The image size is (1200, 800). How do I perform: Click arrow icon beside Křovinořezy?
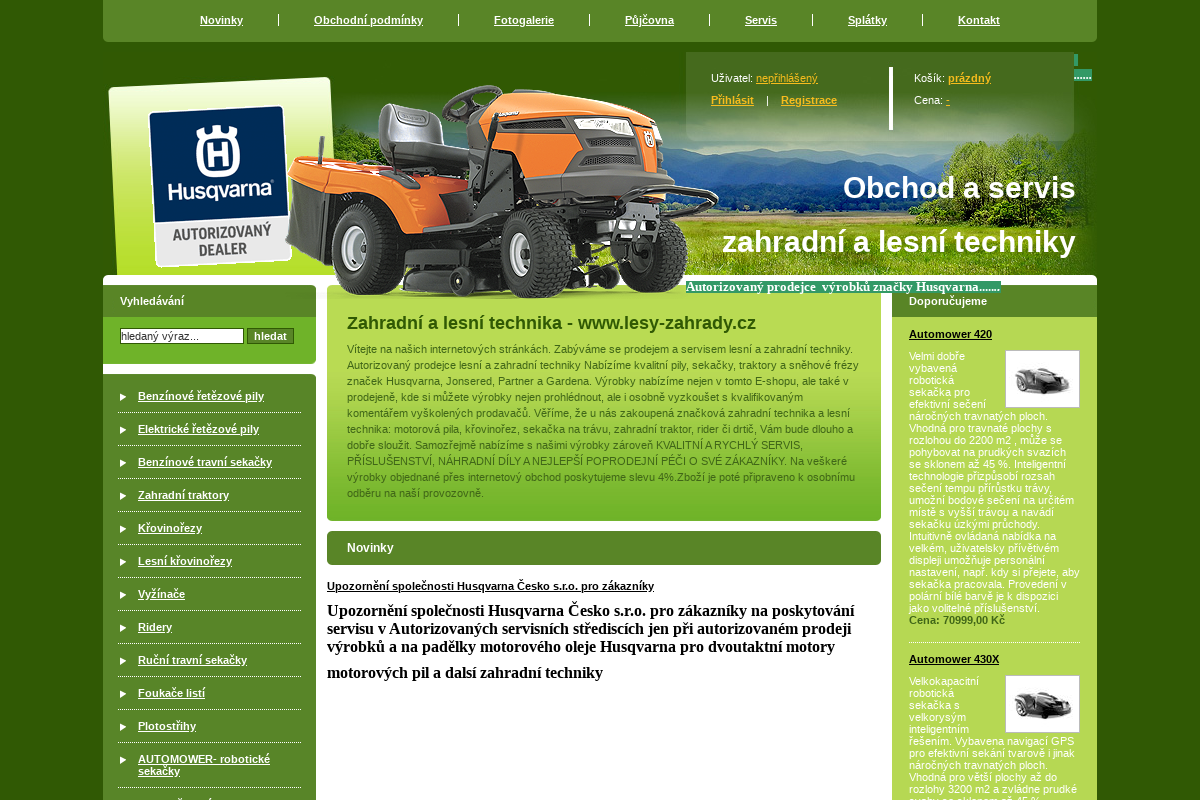click(x=123, y=529)
